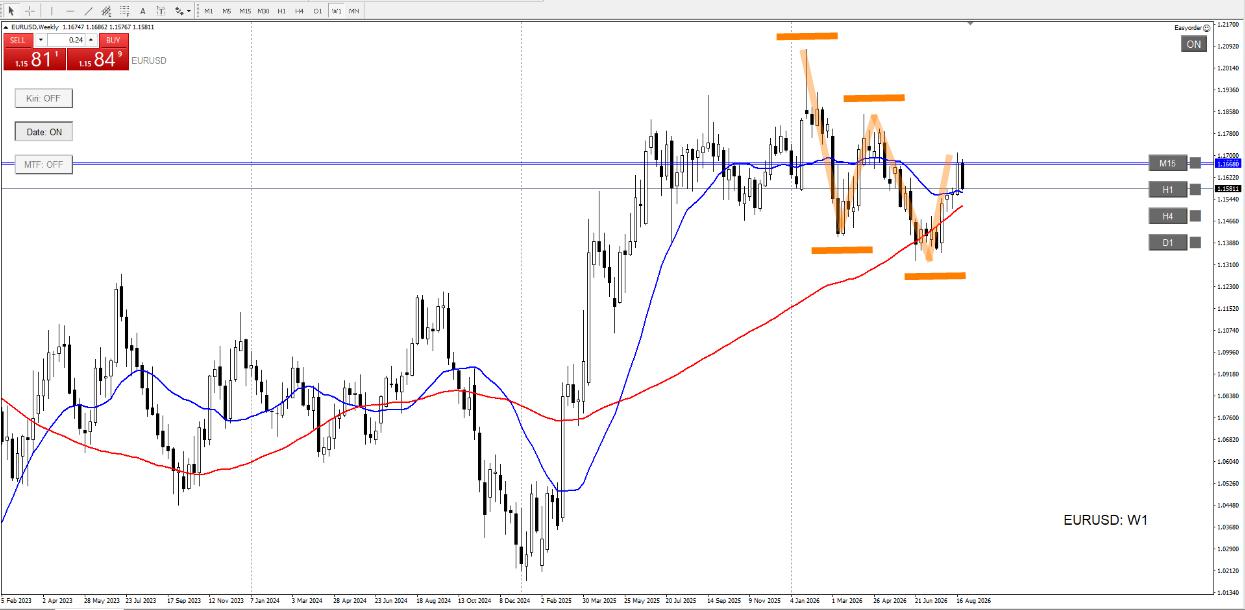Collapse the one-click trading panel triangle
1245x610 pixels.
coord(6,27)
